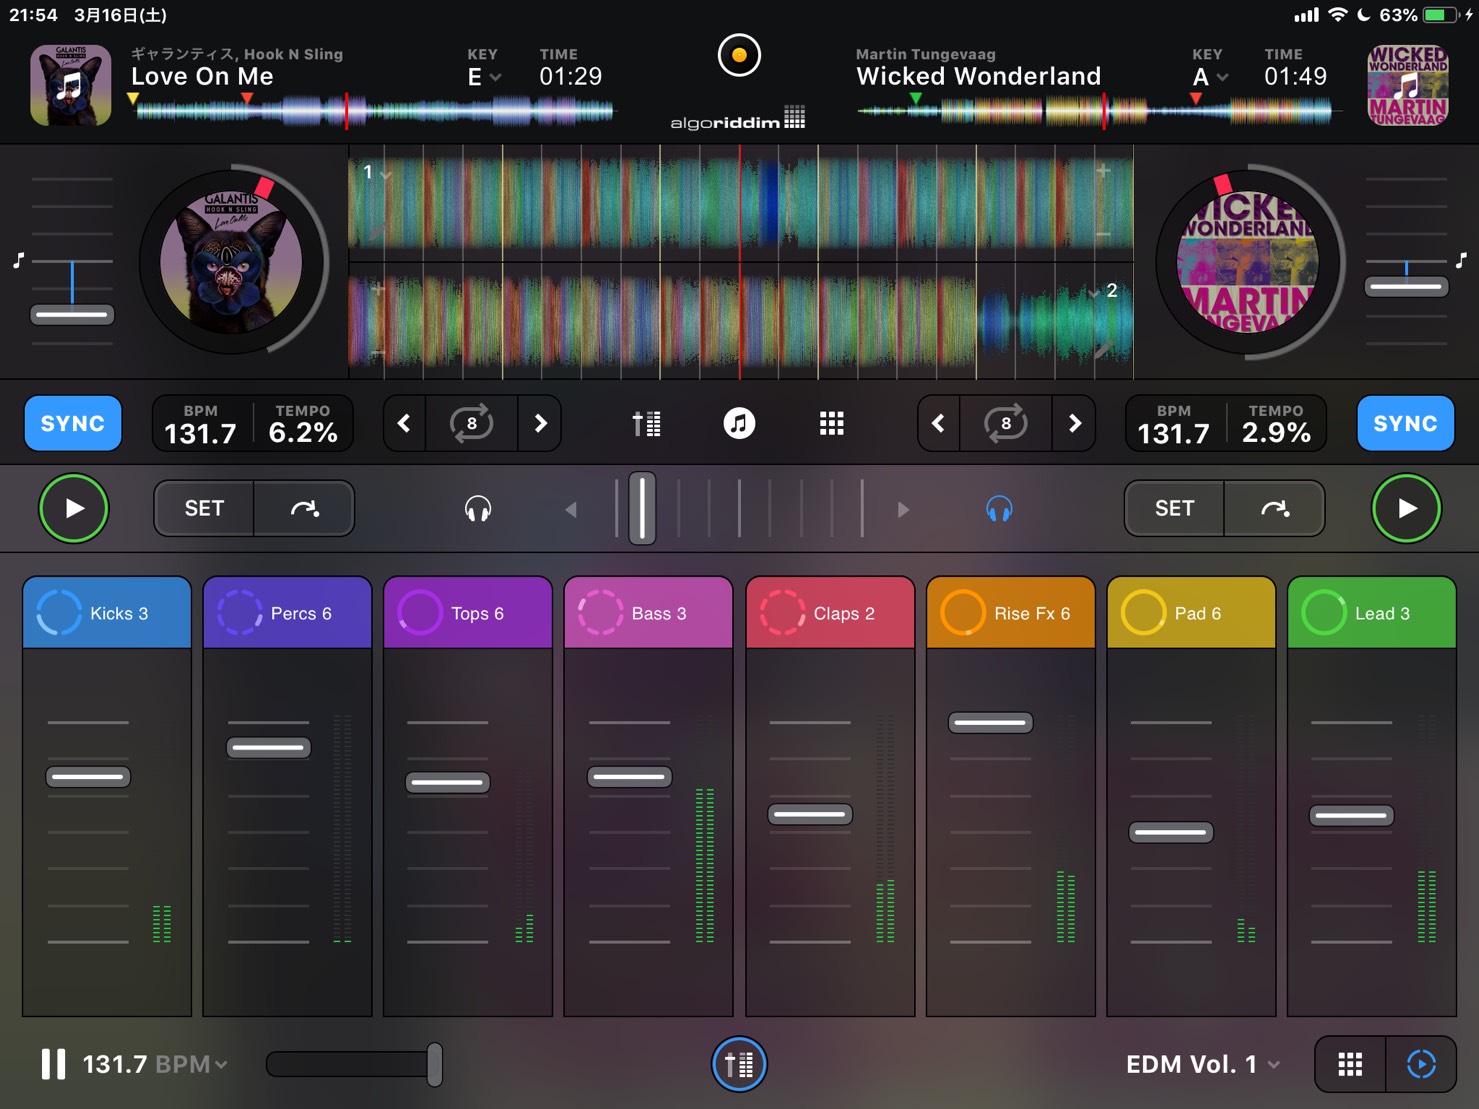Click the Kicks 3 volume fader

point(88,777)
